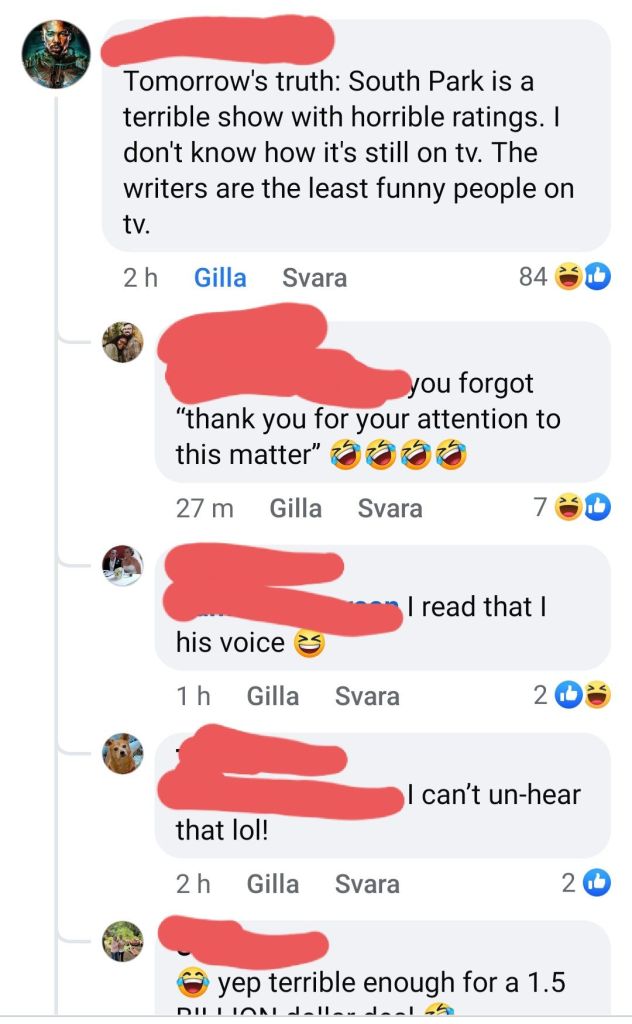Click thumbs-up icon on the 'un-hear' comment
The image size is (632, 1024).
click(x=596, y=883)
